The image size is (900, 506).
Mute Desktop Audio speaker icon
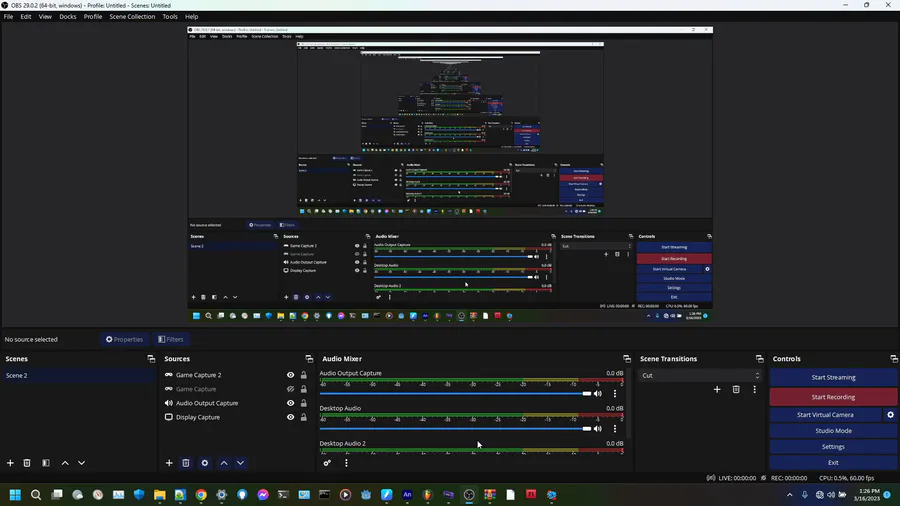(x=598, y=429)
